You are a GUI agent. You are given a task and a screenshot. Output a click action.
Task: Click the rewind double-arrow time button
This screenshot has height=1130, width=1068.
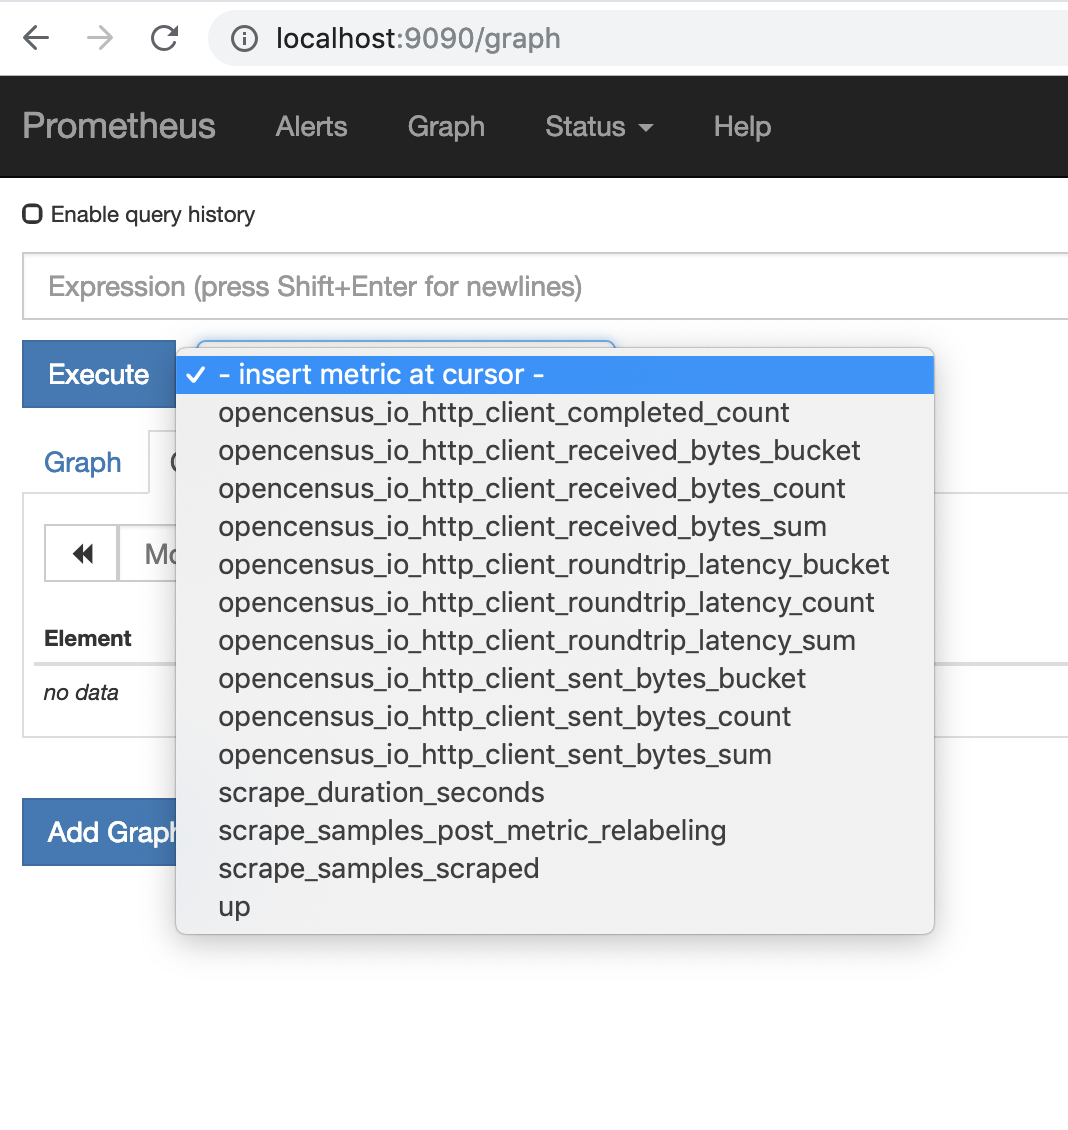[81, 553]
